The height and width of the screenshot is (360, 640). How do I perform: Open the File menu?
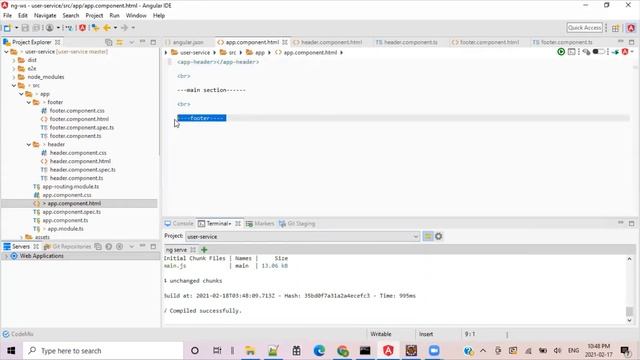pyautogui.click(x=7, y=16)
